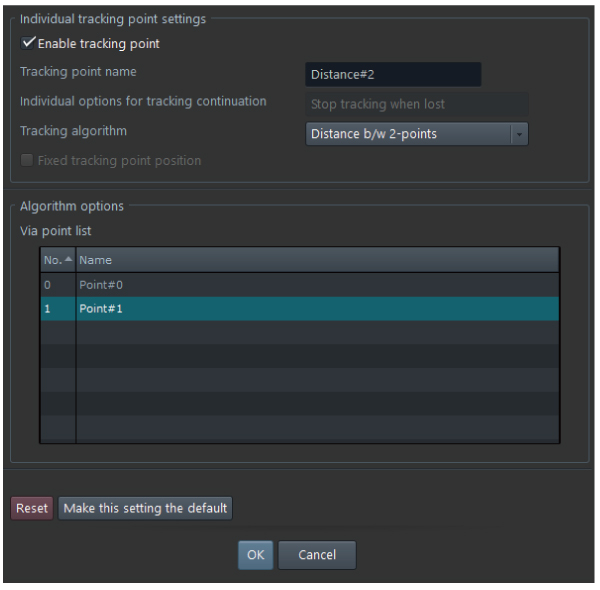
Task: Select the Point#0 row in the list
Action: (316, 285)
